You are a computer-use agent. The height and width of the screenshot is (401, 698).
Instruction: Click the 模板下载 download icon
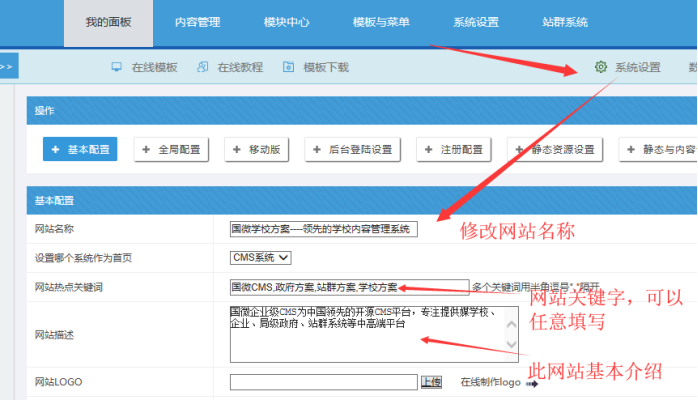[289, 68]
